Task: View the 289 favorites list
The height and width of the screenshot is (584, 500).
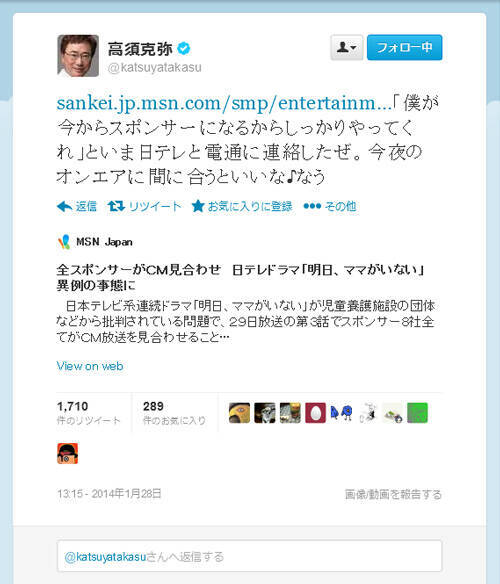Action: pyautogui.click(x=174, y=413)
